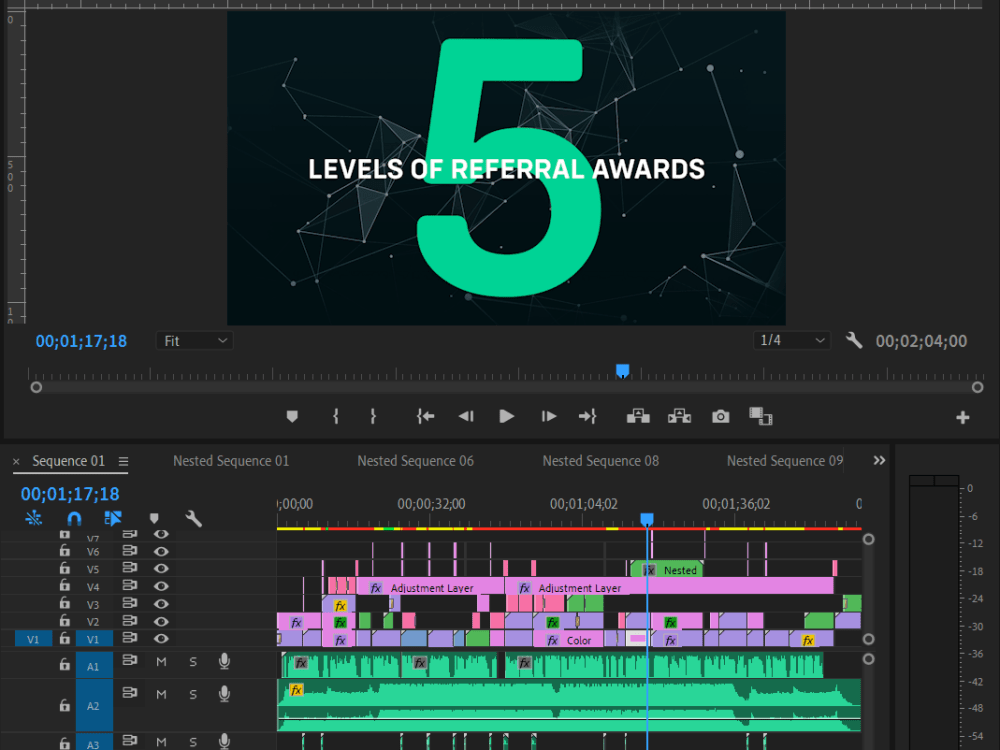Click the Extract button
This screenshot has width=1000, height=750.
click(679, 416)
